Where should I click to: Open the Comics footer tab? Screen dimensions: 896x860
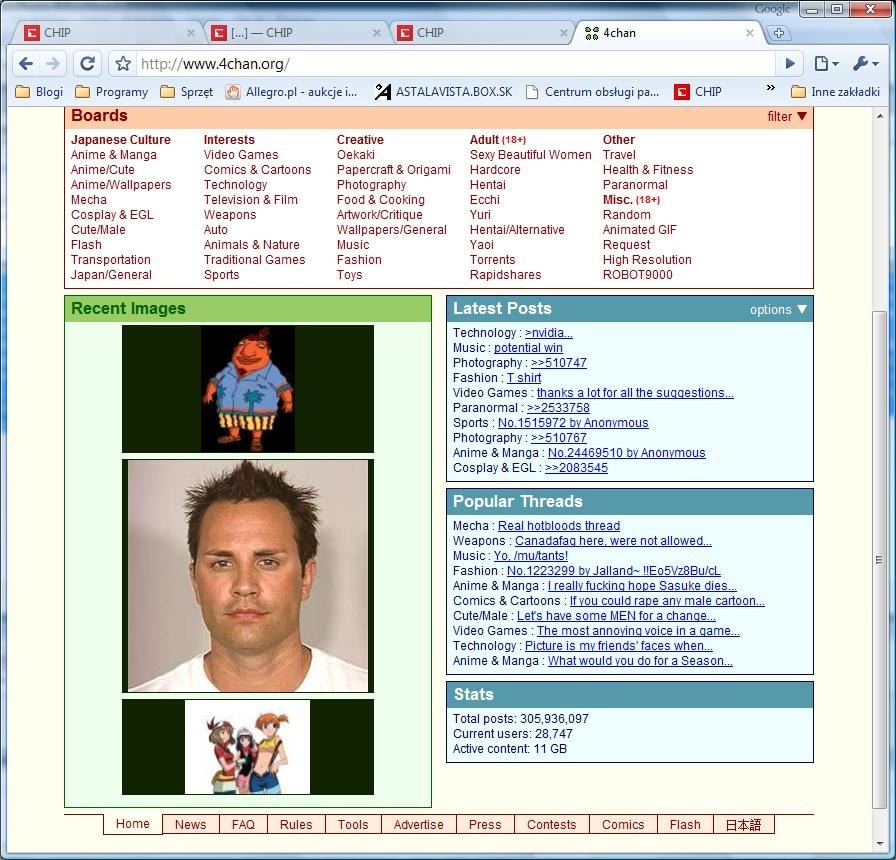pyautogui.click(x=623, y=825)
